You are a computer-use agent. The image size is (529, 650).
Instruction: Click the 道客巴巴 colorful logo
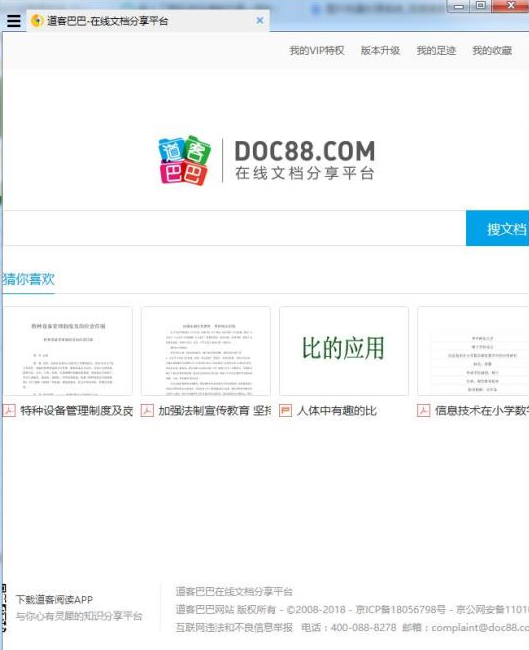(184, 160)
